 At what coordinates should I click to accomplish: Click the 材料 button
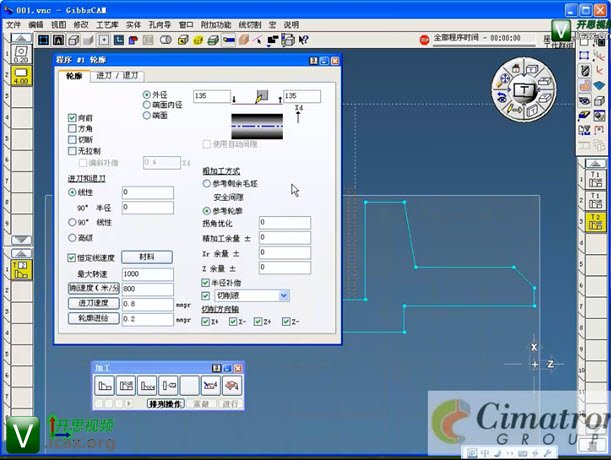pos(146,257)
